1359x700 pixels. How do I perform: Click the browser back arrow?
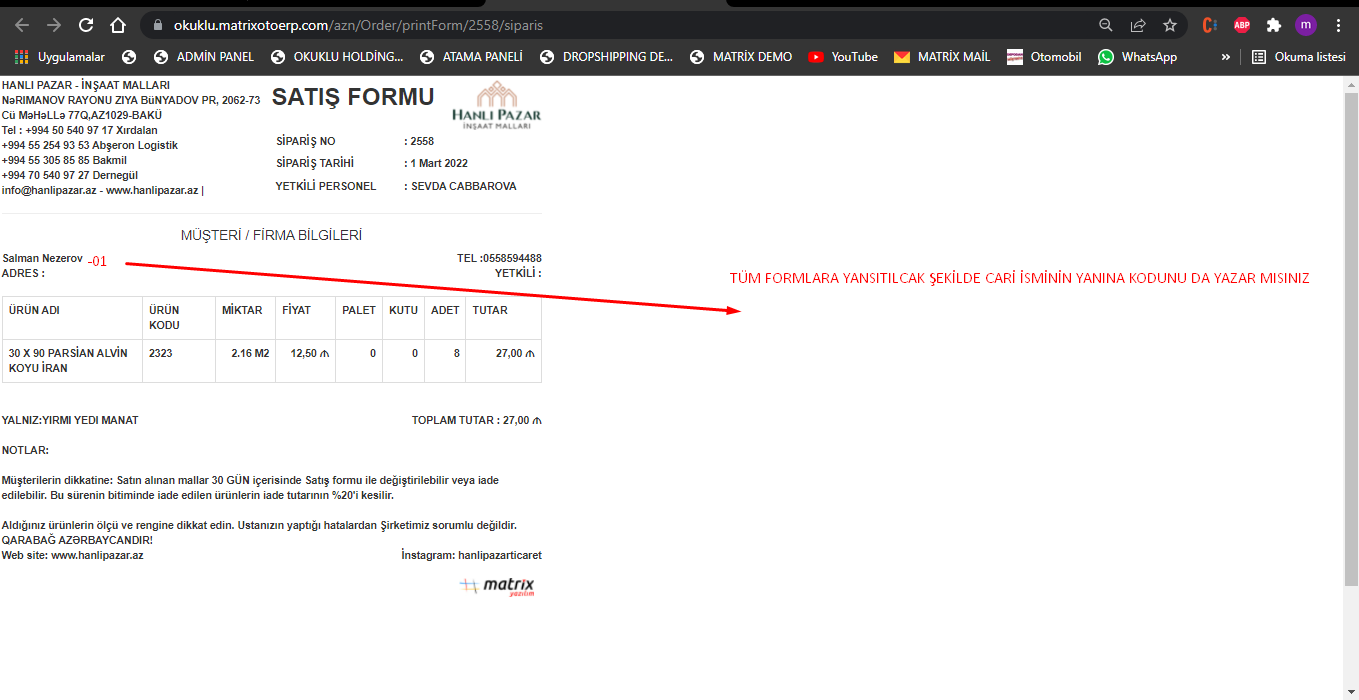coord(22,25)
